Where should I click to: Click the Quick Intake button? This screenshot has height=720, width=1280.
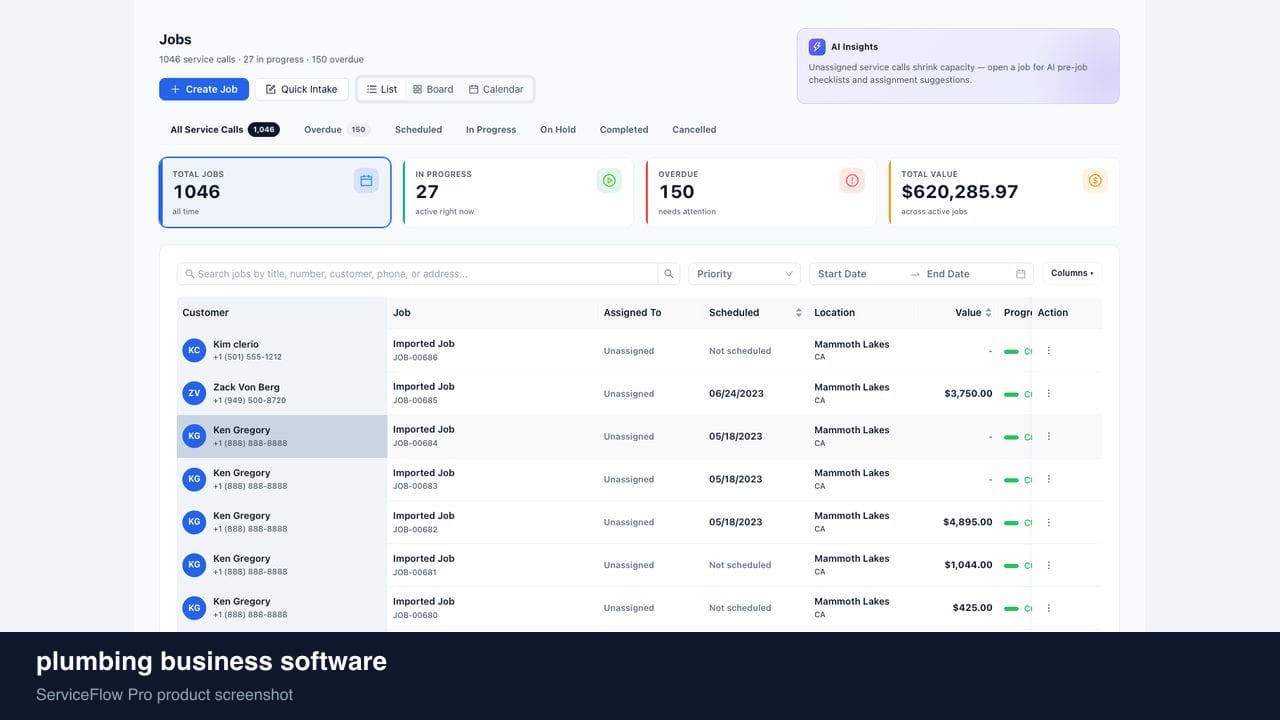[302, 89]
